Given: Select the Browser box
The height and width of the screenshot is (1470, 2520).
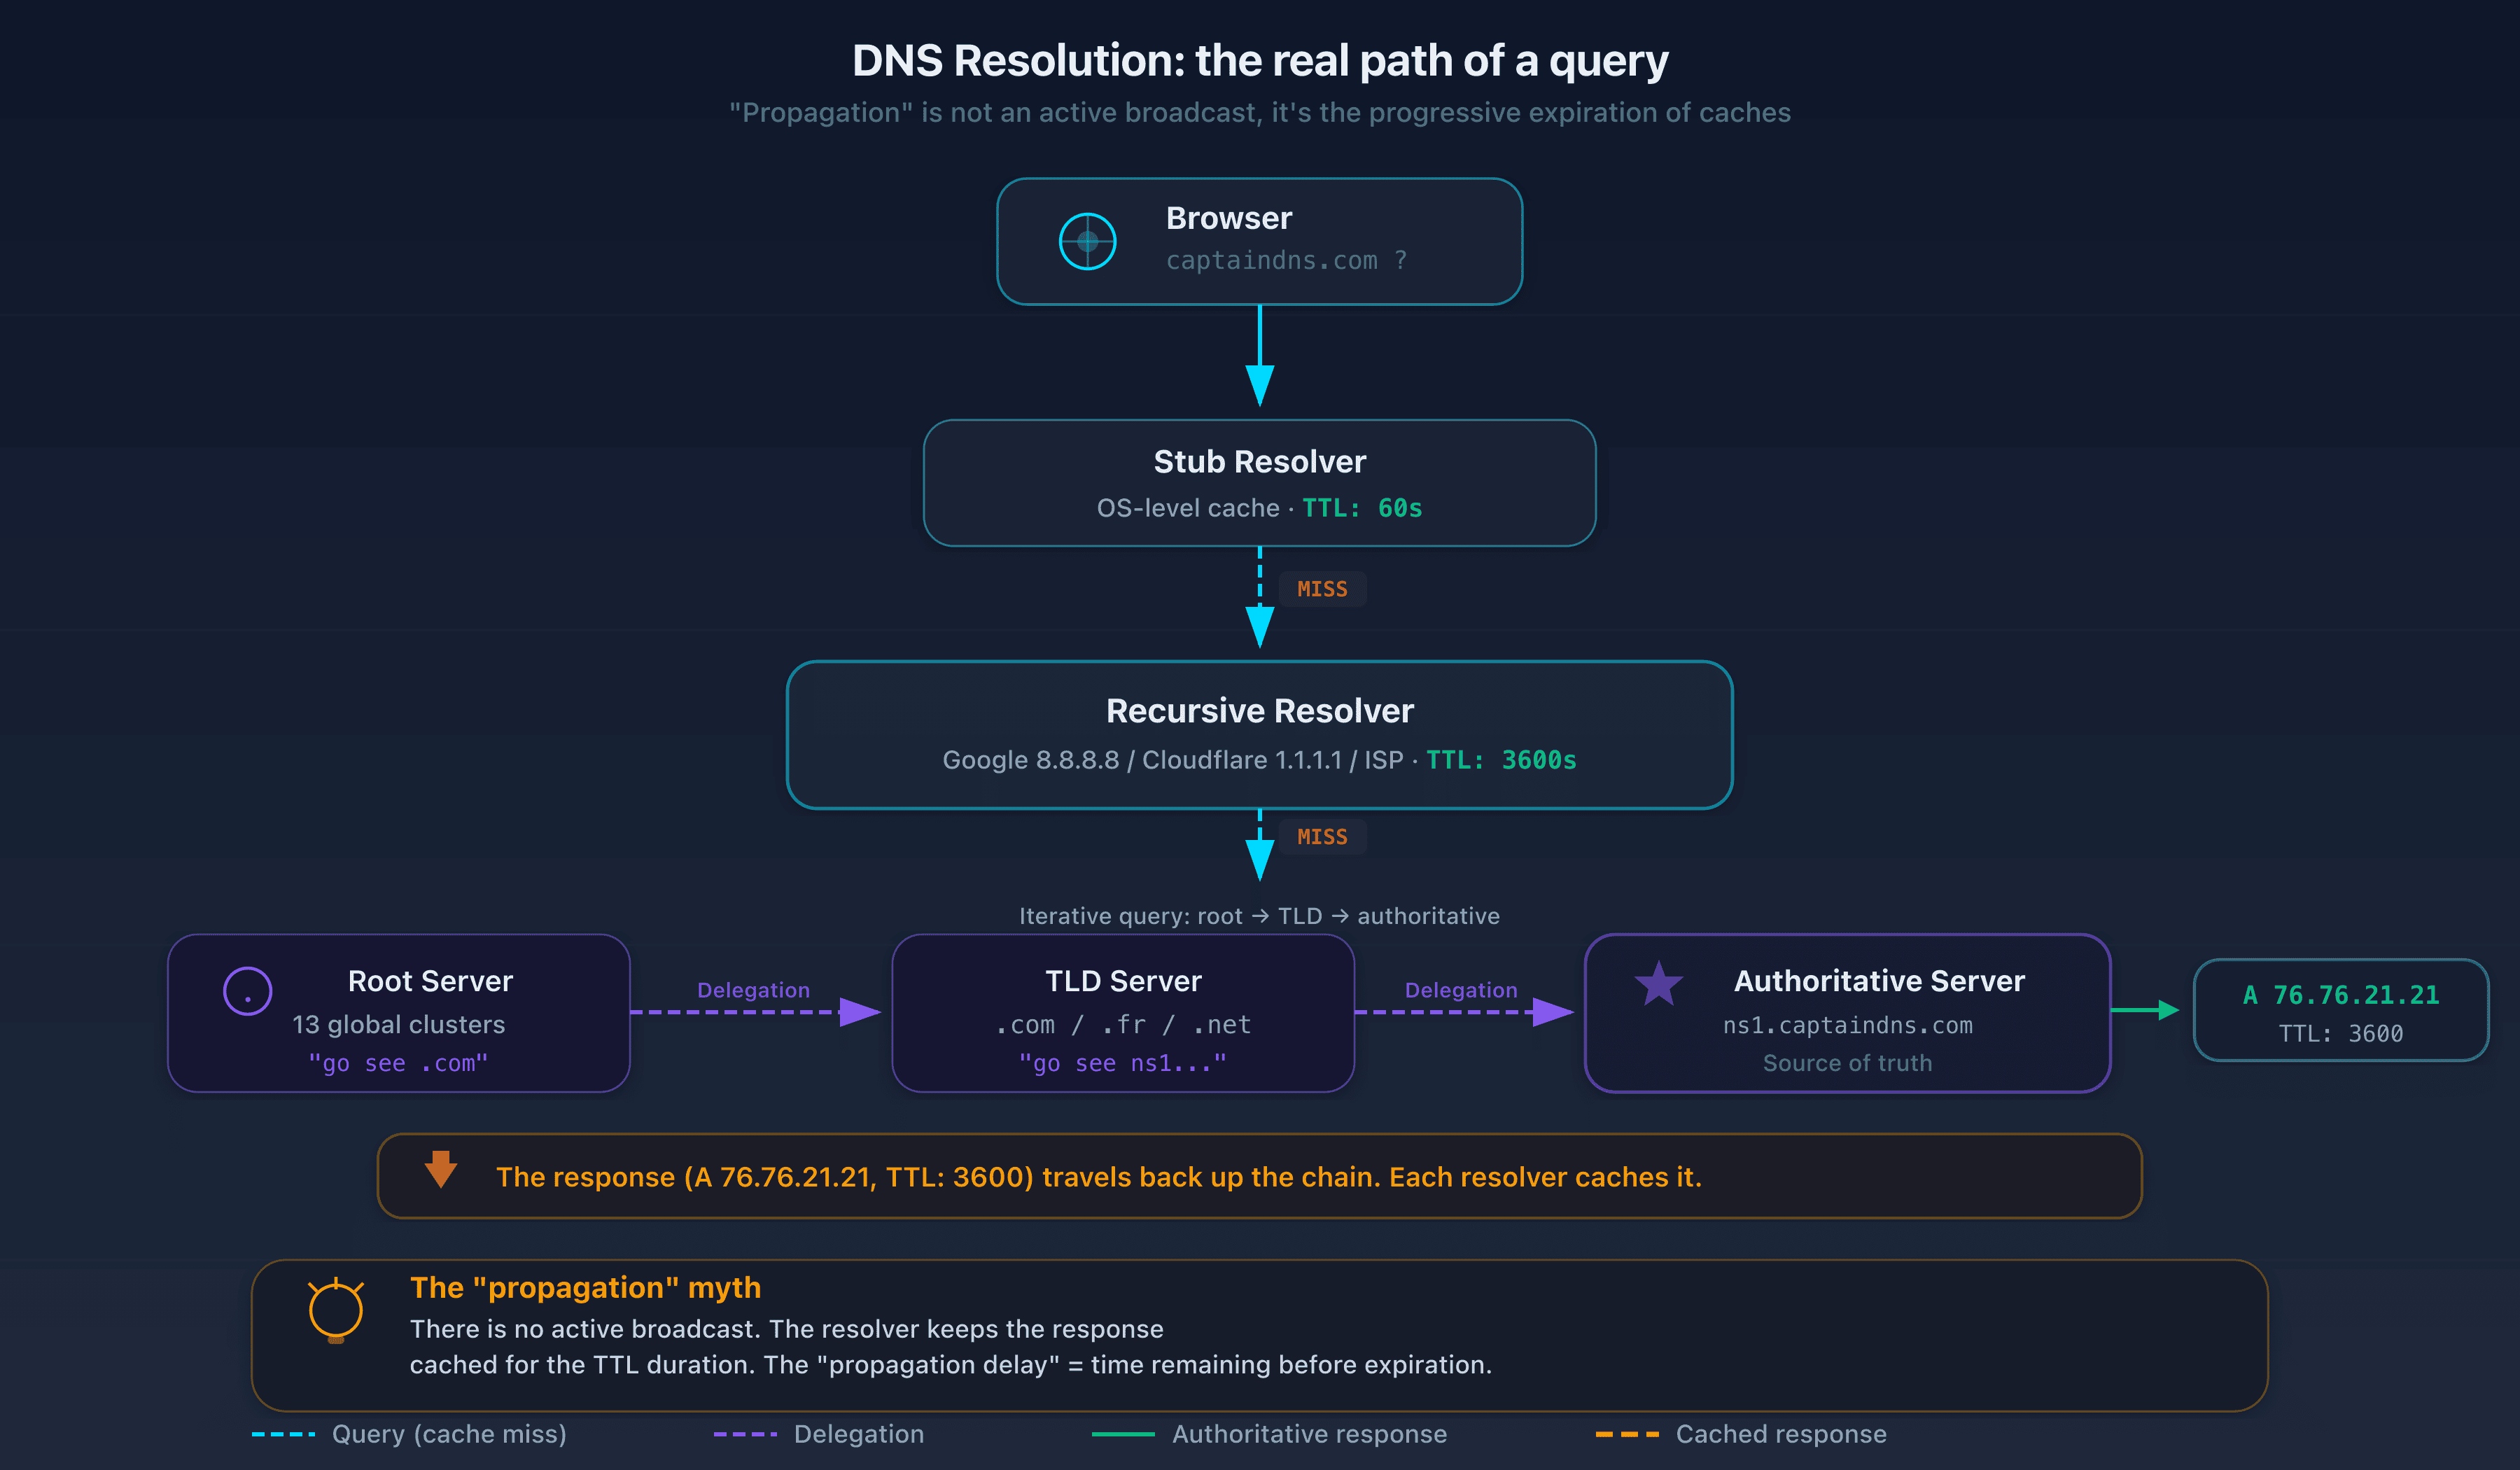Looking at the screenshot, I should (1259, 241).
